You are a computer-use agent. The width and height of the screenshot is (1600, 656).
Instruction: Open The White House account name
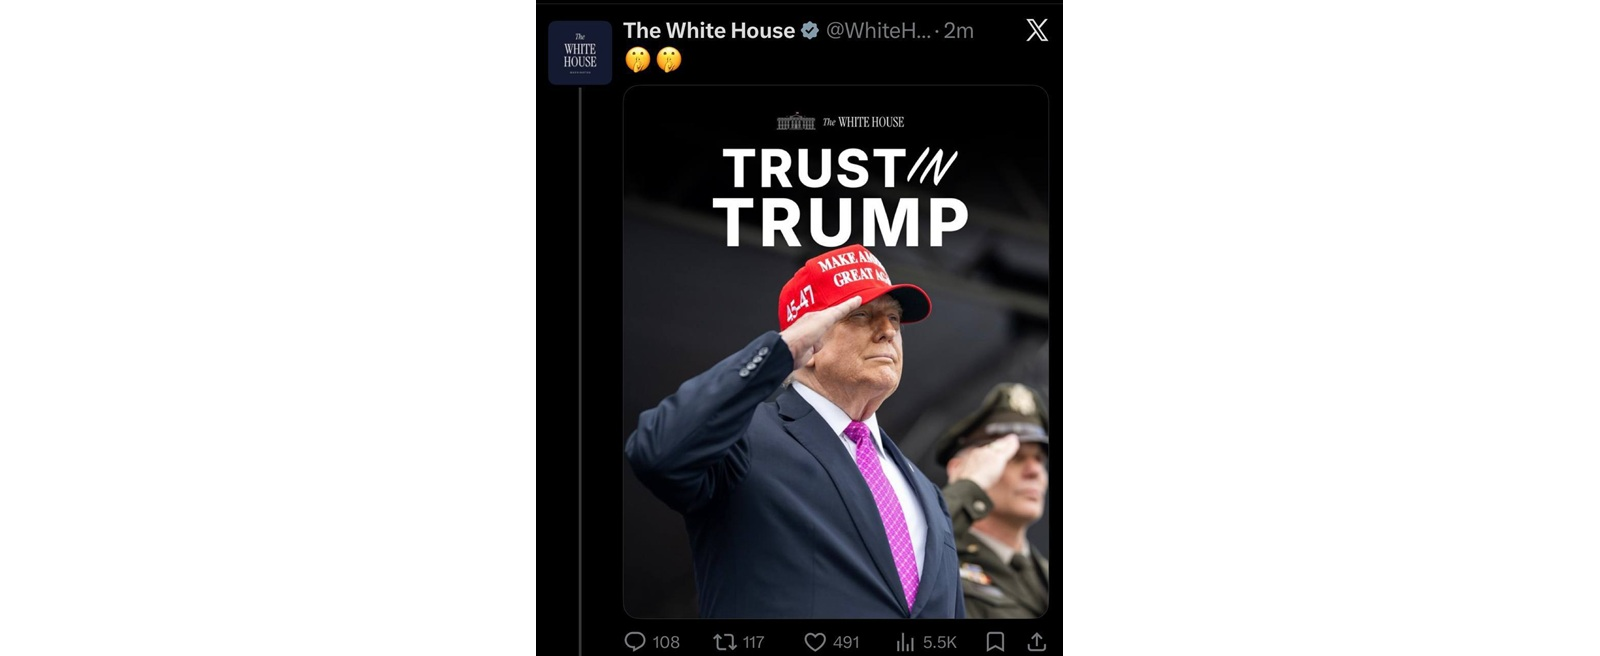point(709,31)
